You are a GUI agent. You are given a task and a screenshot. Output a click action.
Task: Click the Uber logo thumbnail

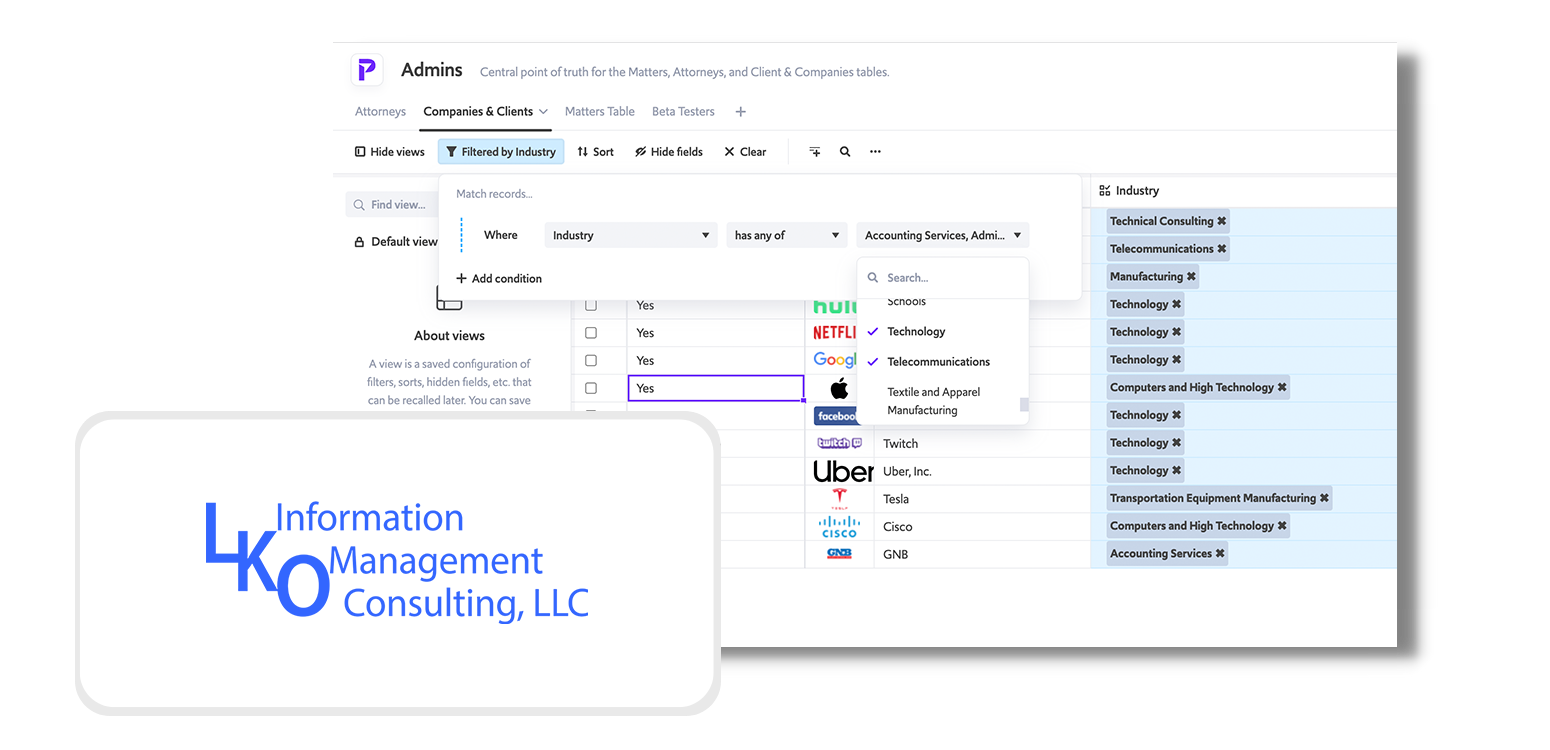[x=844, y=471]
